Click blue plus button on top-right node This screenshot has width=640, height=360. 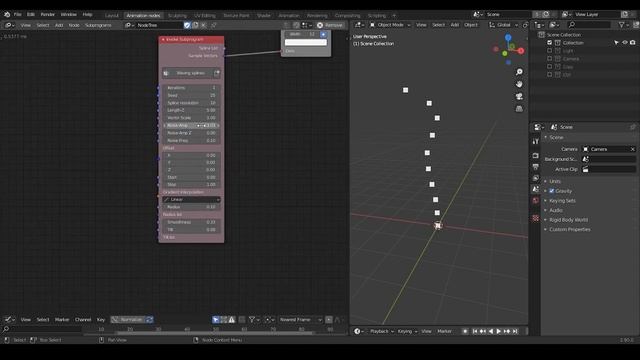coord(323,34)
